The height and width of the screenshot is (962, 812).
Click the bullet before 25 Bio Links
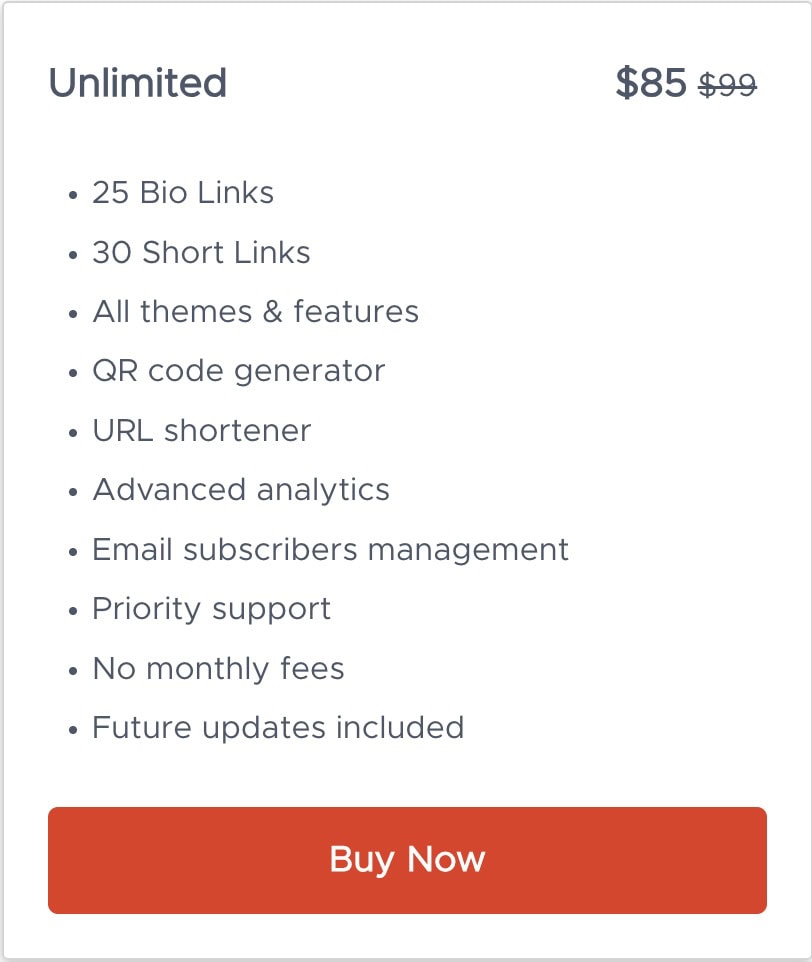pos(73,195)
